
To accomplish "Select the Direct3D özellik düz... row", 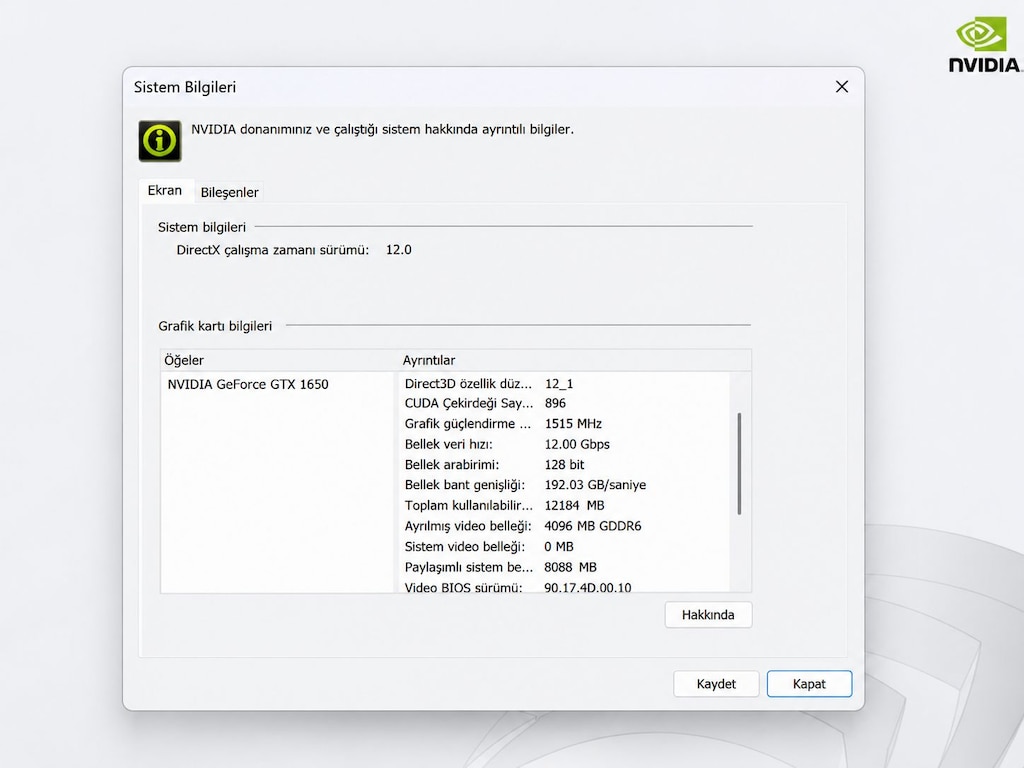I will click(565, 383).
